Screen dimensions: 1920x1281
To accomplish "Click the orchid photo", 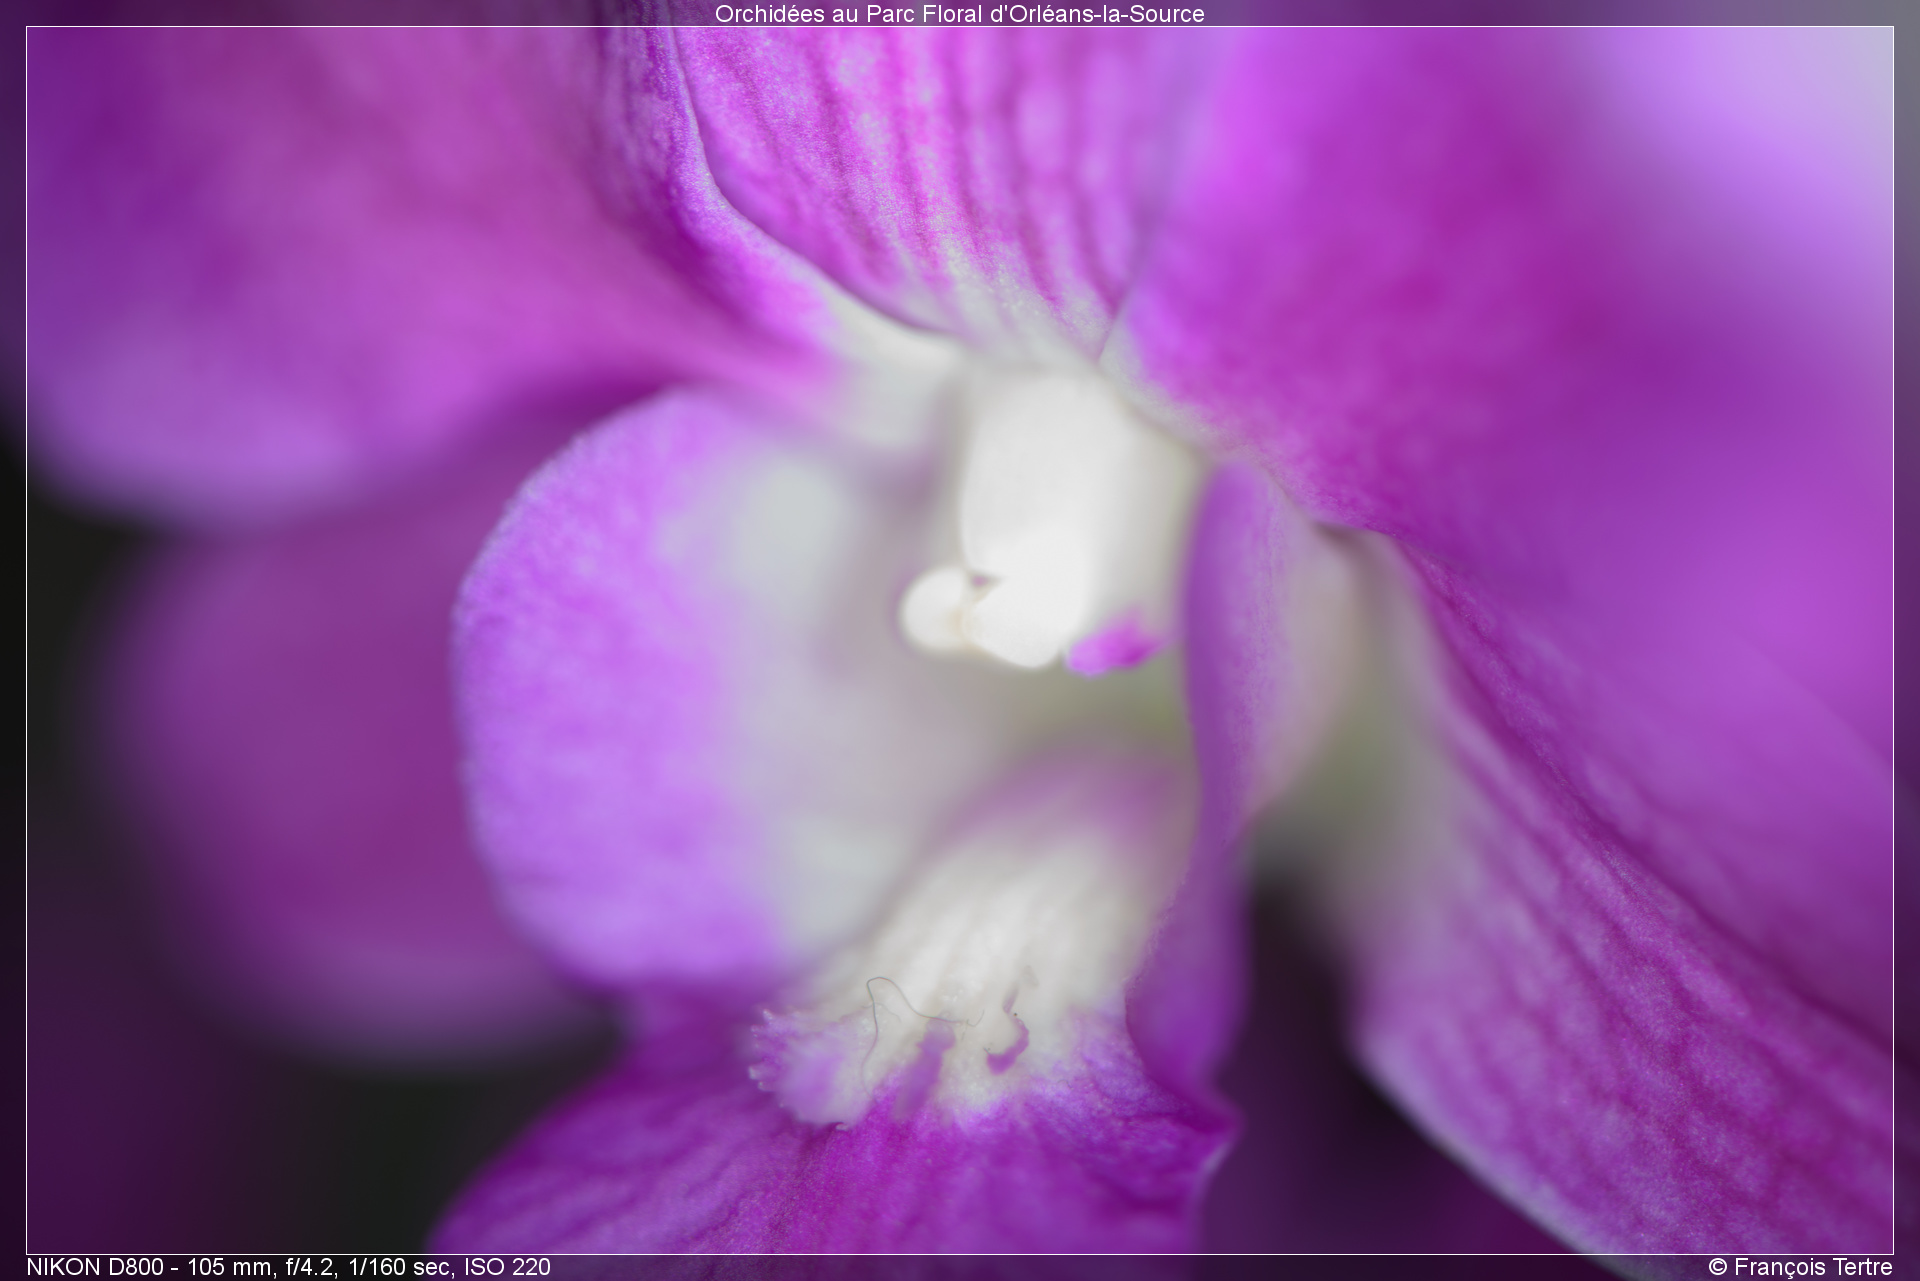I will click(x=960, y=640).
